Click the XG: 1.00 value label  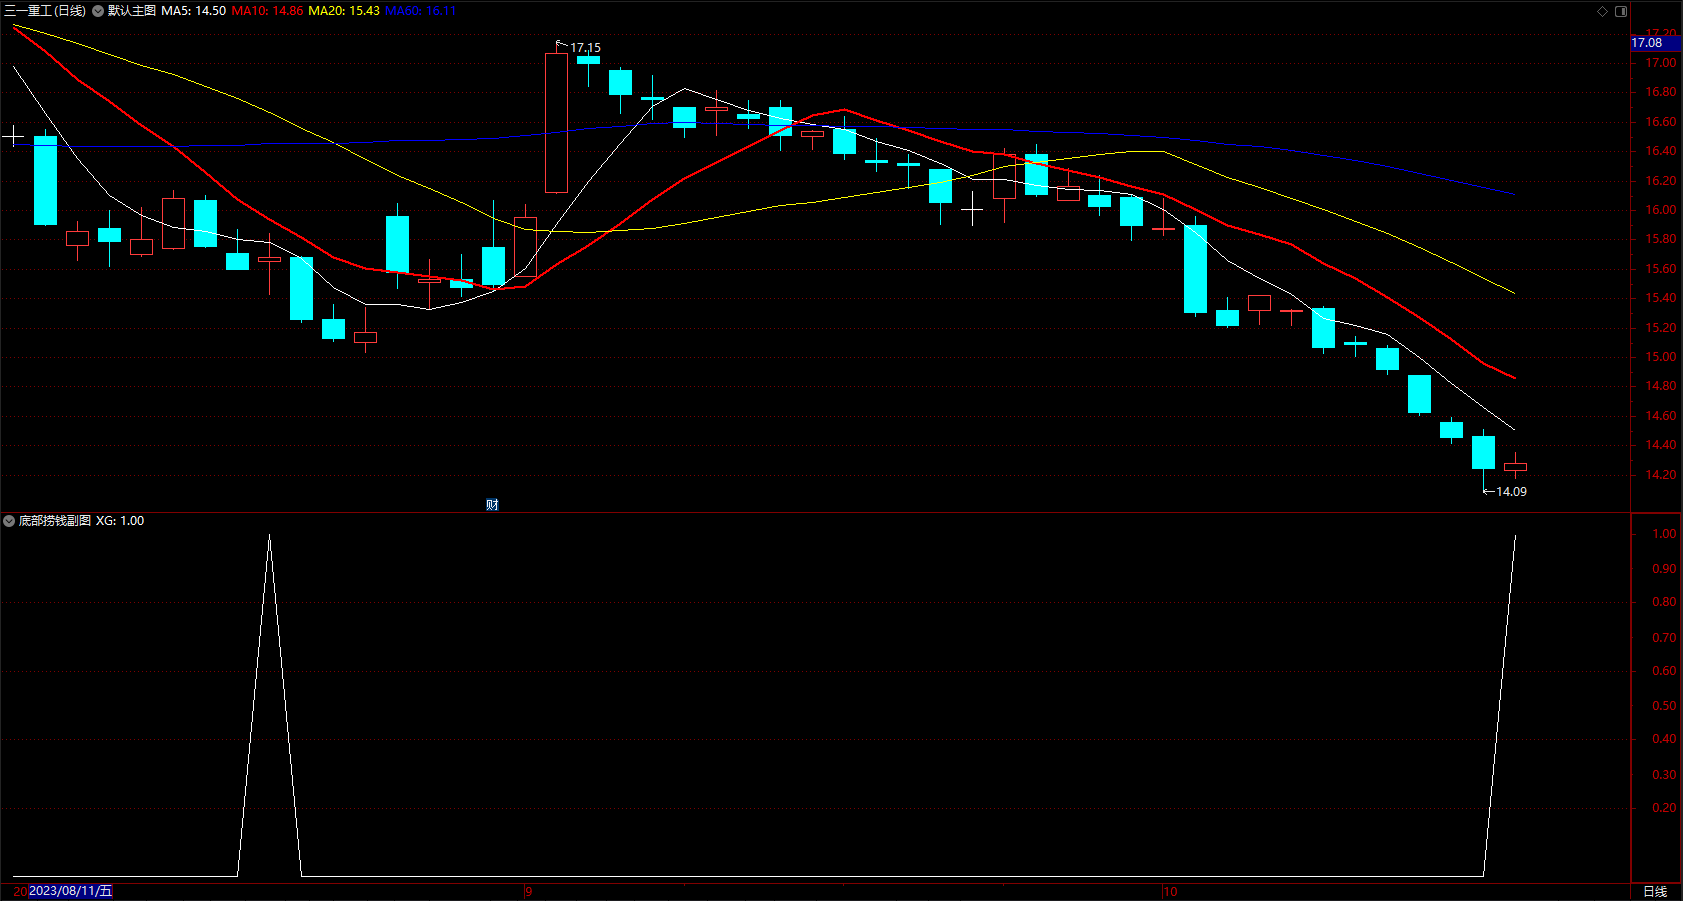[x=120, y=521]
